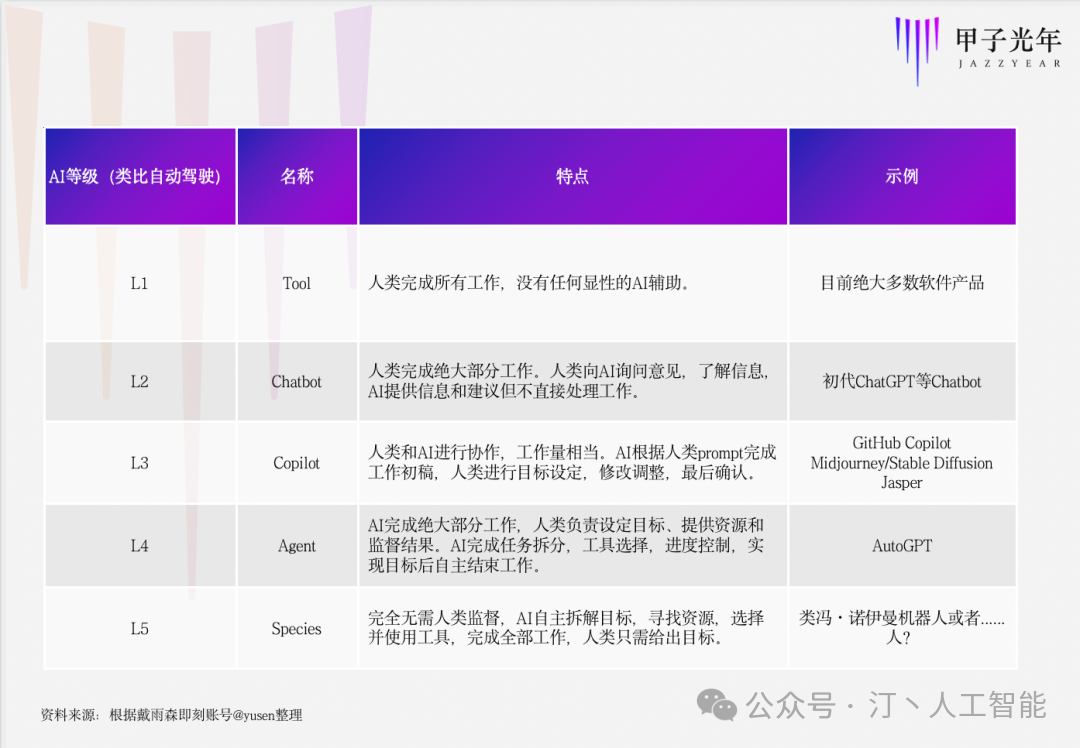Screen dimensions: 1080x748
Task: Select the 'Chatbot' name cell
Action: [x=297, y=381]
